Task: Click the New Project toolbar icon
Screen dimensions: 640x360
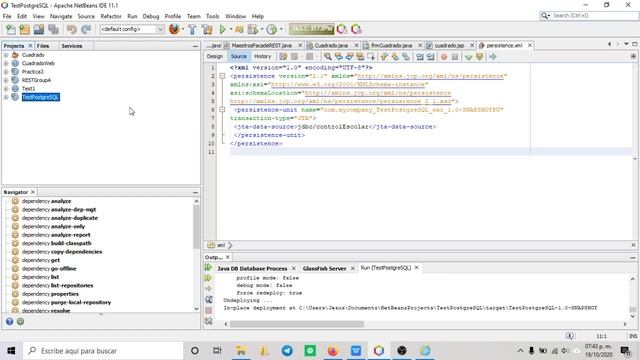Action: coord(24,29)
